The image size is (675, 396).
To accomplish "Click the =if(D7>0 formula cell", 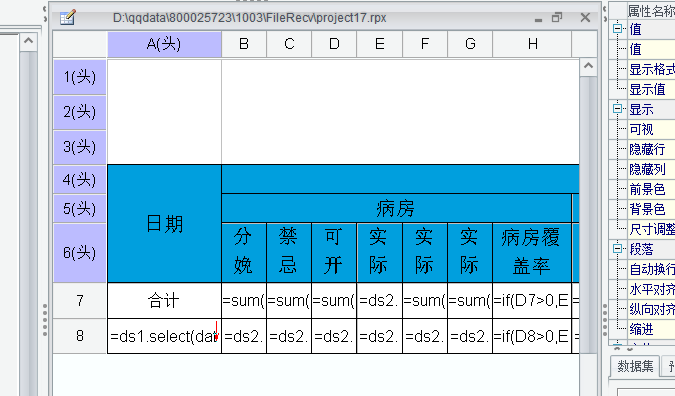I will pos(532,300).
